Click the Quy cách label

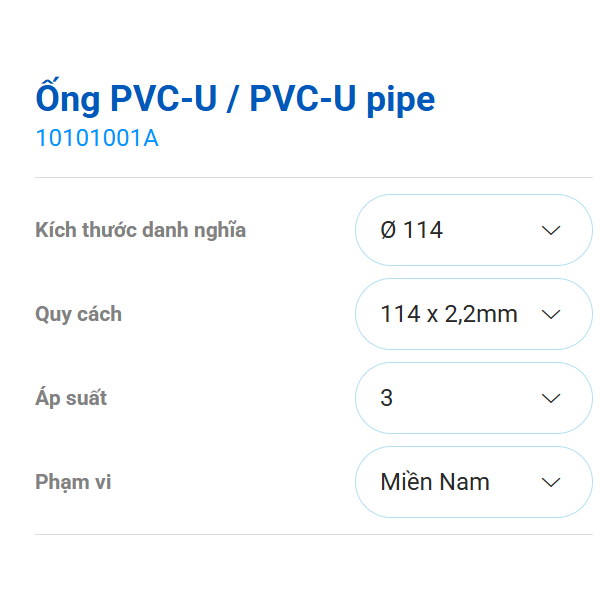(78, 315)
